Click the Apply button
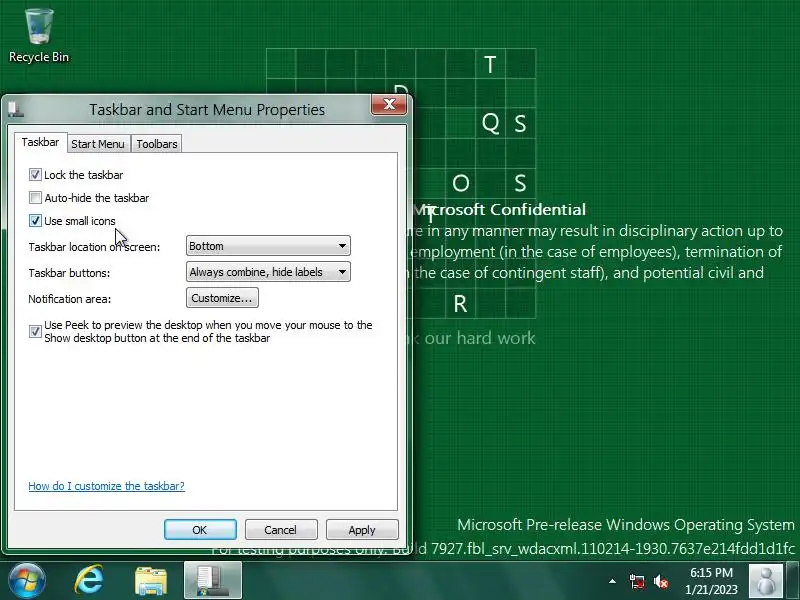 pos(362,530)
